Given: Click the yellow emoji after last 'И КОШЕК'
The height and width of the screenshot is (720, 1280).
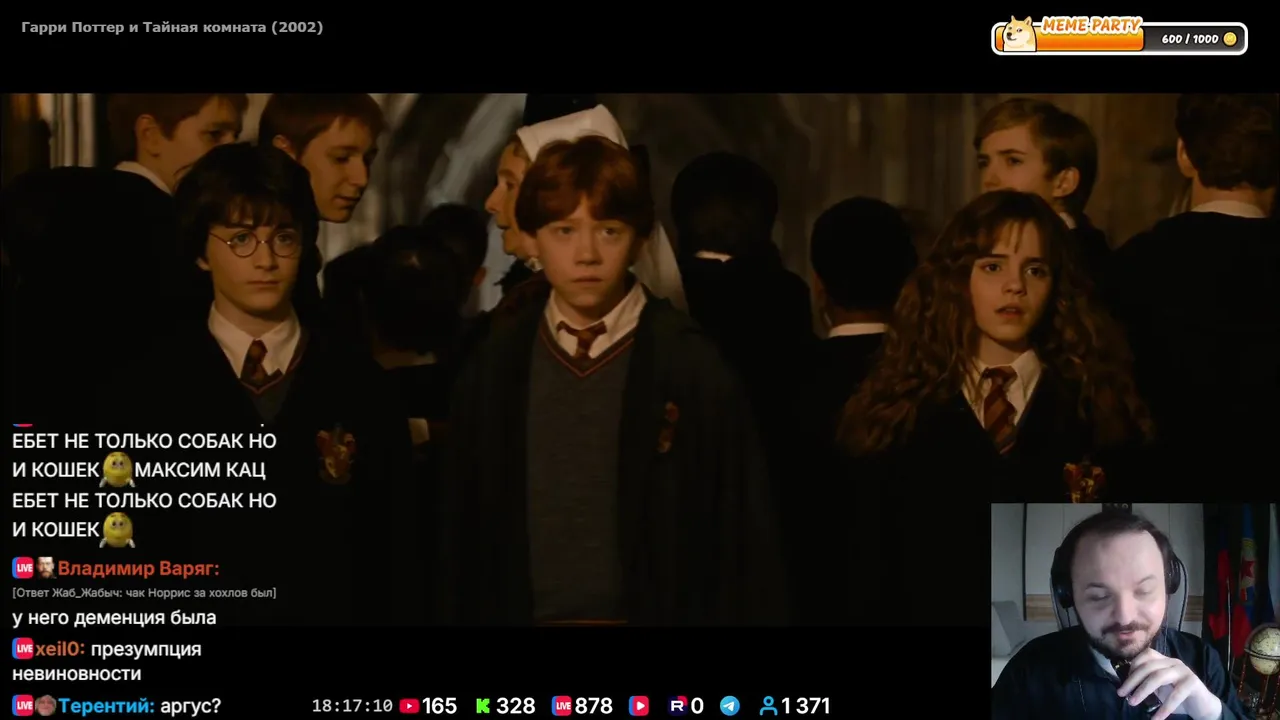Looking at the screenshot, I should click(117, 529).
